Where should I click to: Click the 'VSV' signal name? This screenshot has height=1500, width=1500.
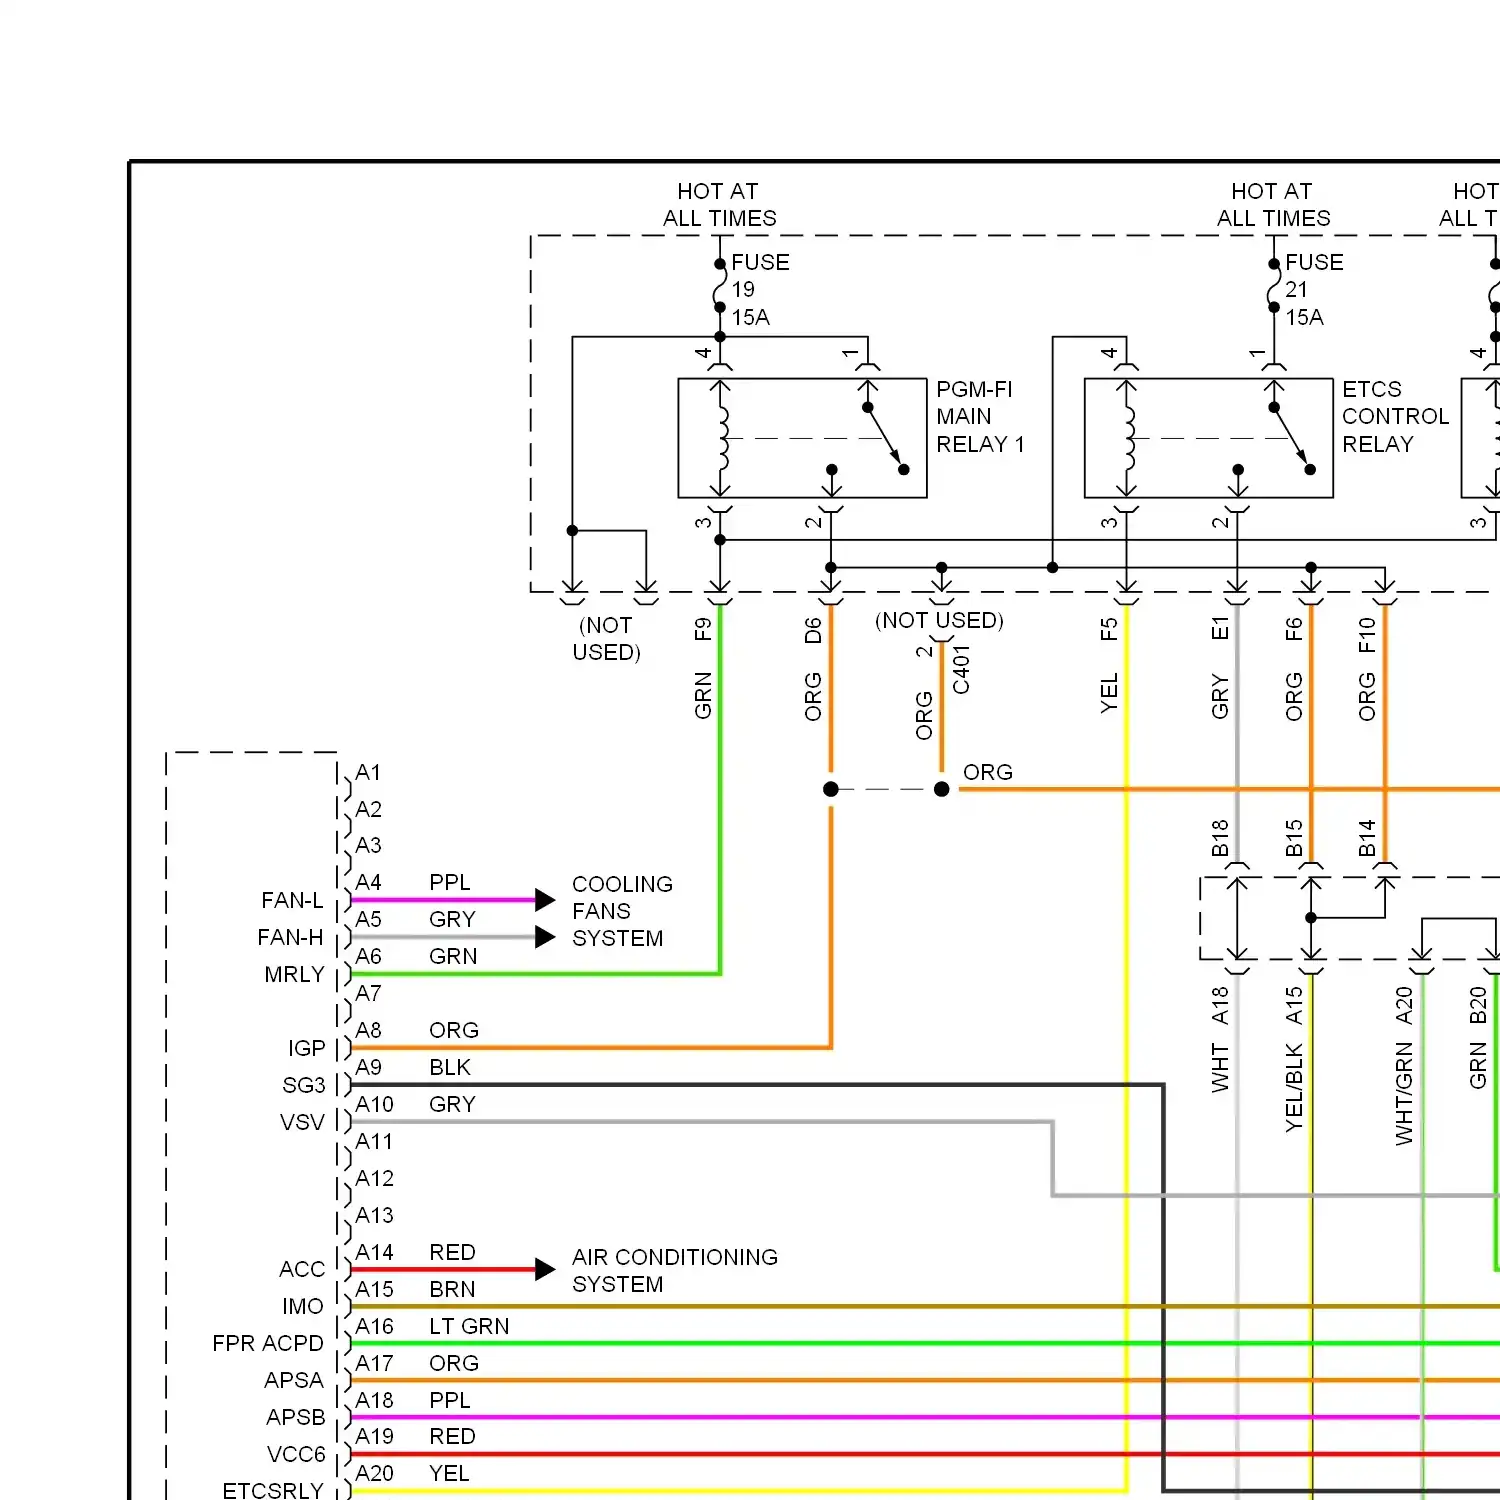point(303,1122)
